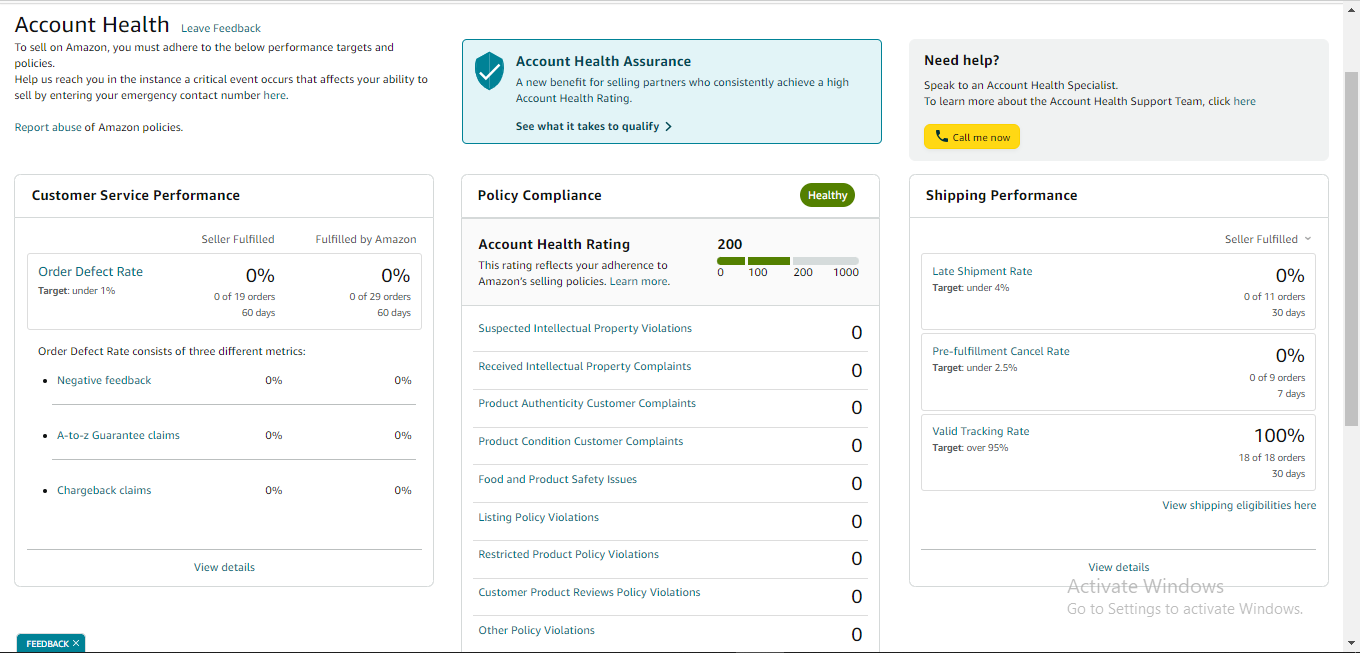Screen dimensions: 1360x653
Task: Click the Account Health page heading
Action: (92, 25)
